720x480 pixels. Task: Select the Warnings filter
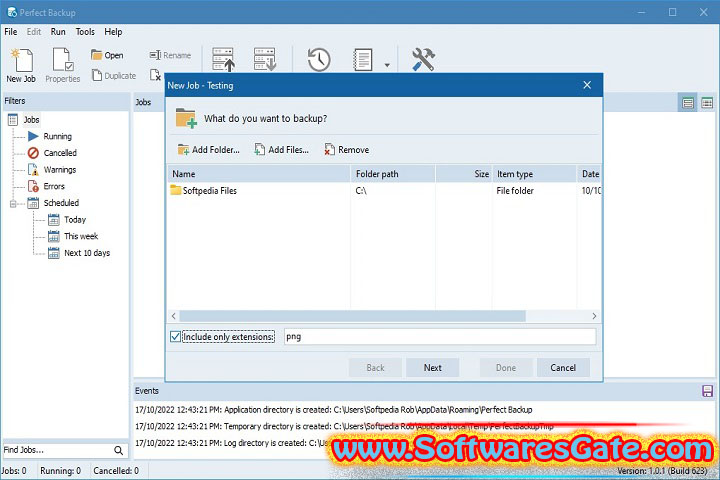pos(60,169)
